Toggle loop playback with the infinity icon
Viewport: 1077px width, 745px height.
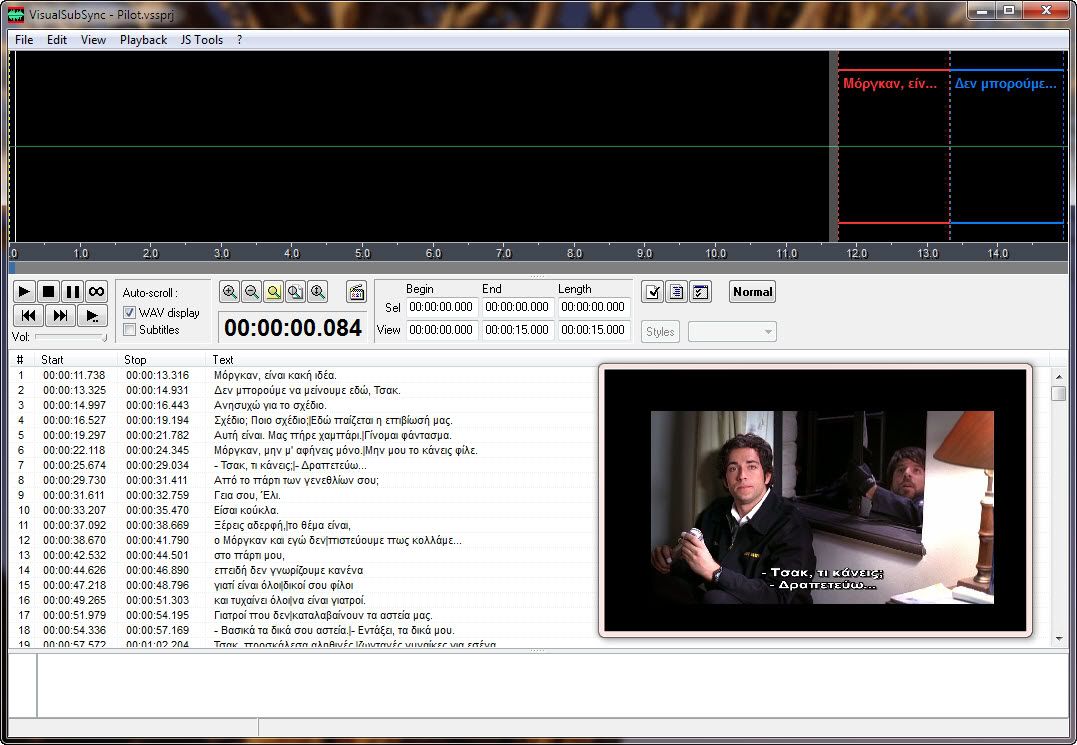click(x=96, y=292)
